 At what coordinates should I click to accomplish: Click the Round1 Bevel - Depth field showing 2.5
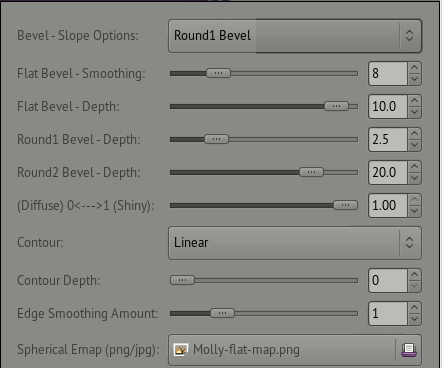point(388,139)
